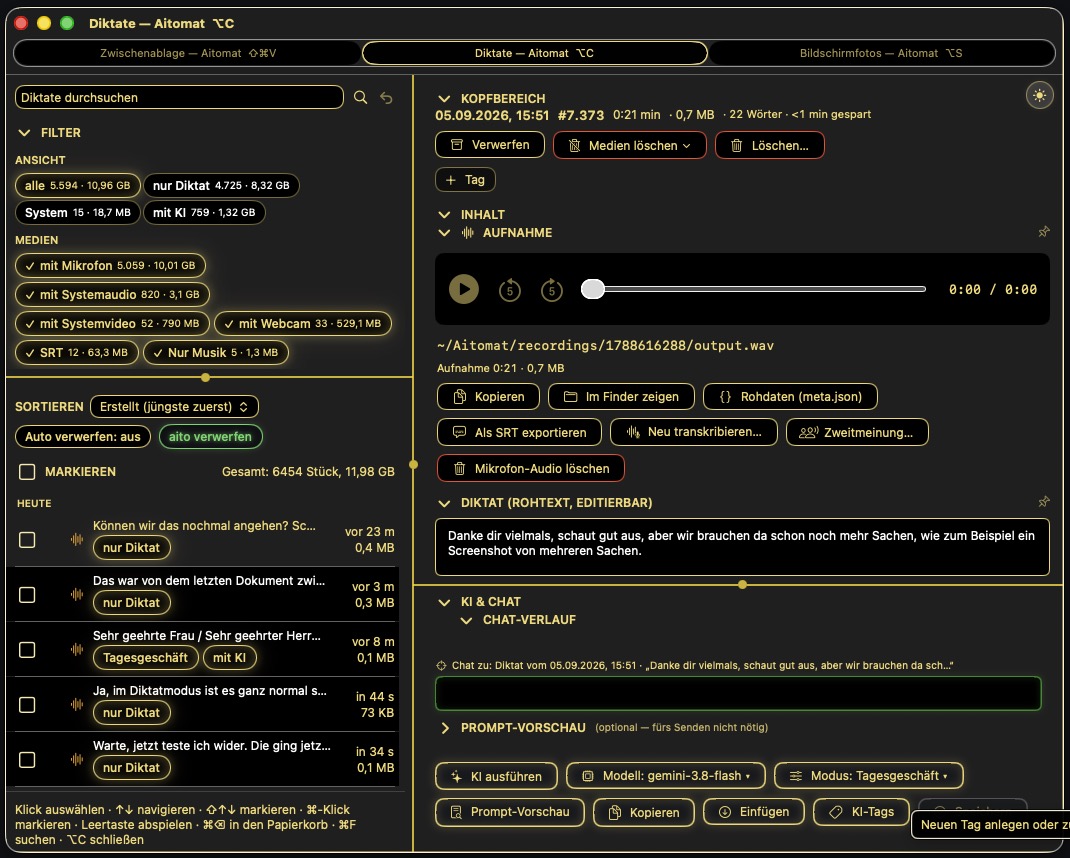This screenshot has width=1070, height=858.
Task: Run KI ausführen
Action: click(x=496, y=776)
